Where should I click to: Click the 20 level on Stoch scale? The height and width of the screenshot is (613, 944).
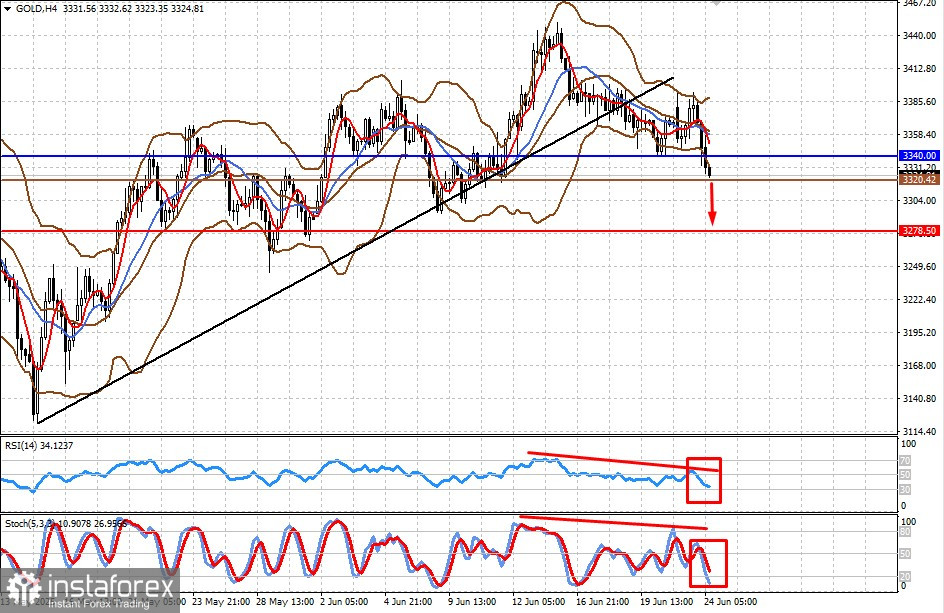(904, 577)
